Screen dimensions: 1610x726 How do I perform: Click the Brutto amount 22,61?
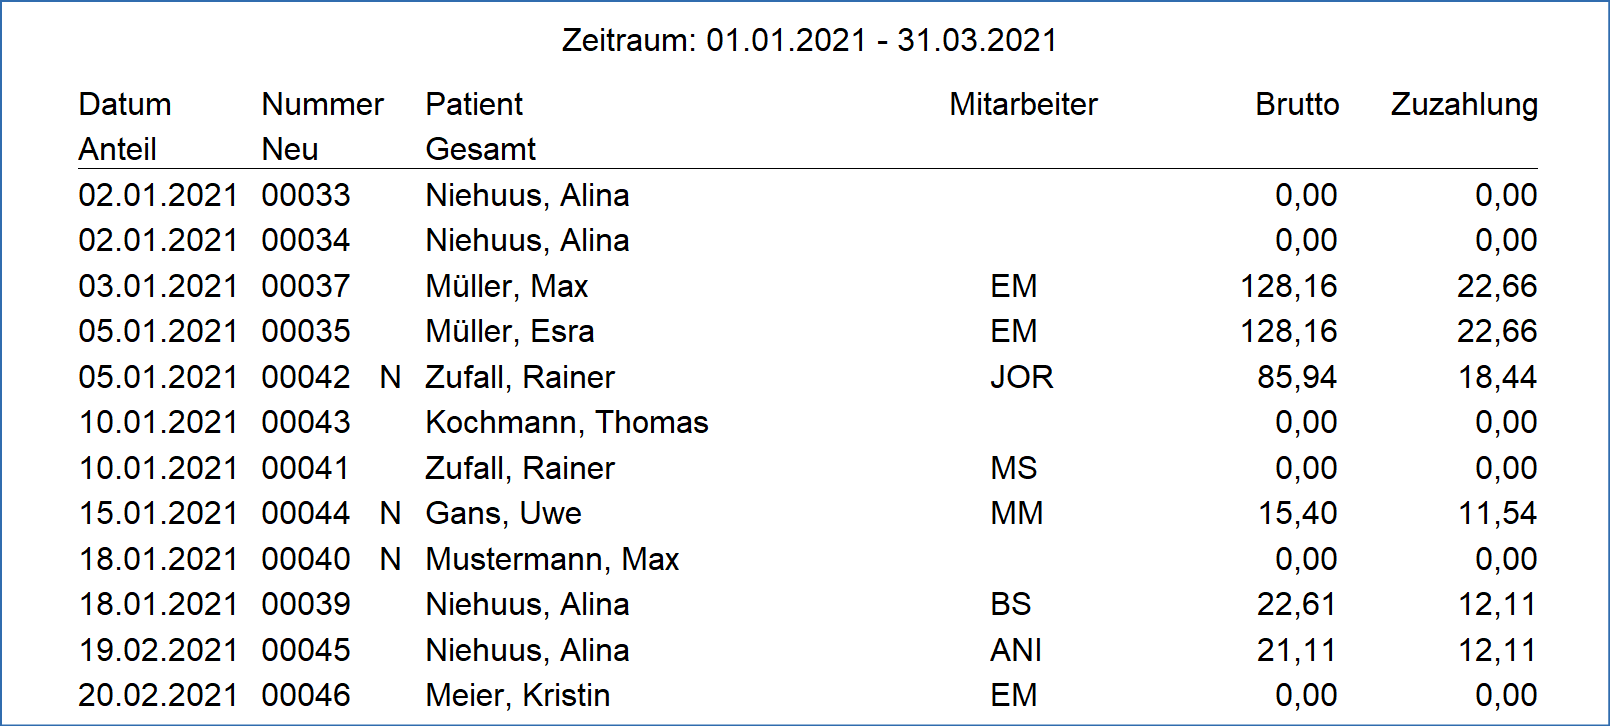[1296, 604]
